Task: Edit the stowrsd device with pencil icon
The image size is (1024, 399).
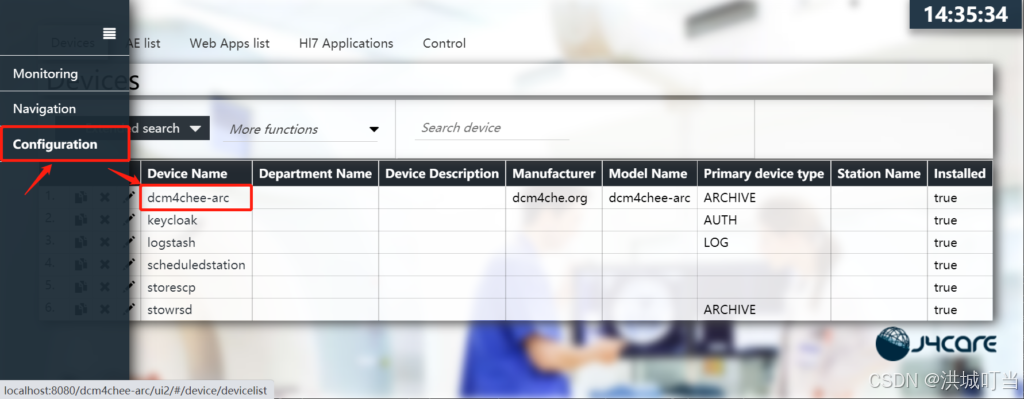Action: 129,308
